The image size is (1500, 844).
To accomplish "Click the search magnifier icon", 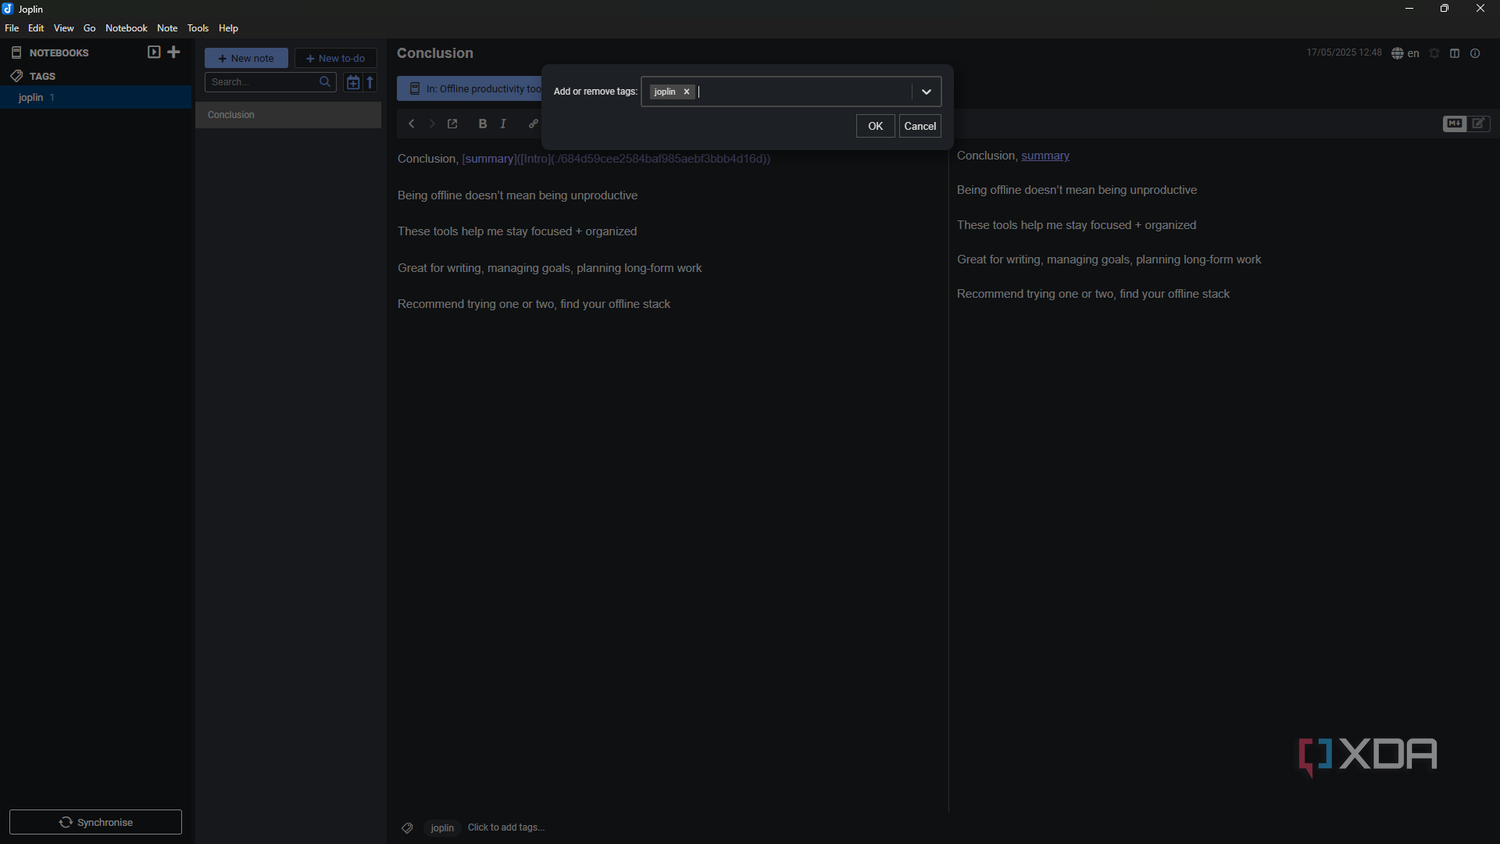I will [x=325, y=82].
